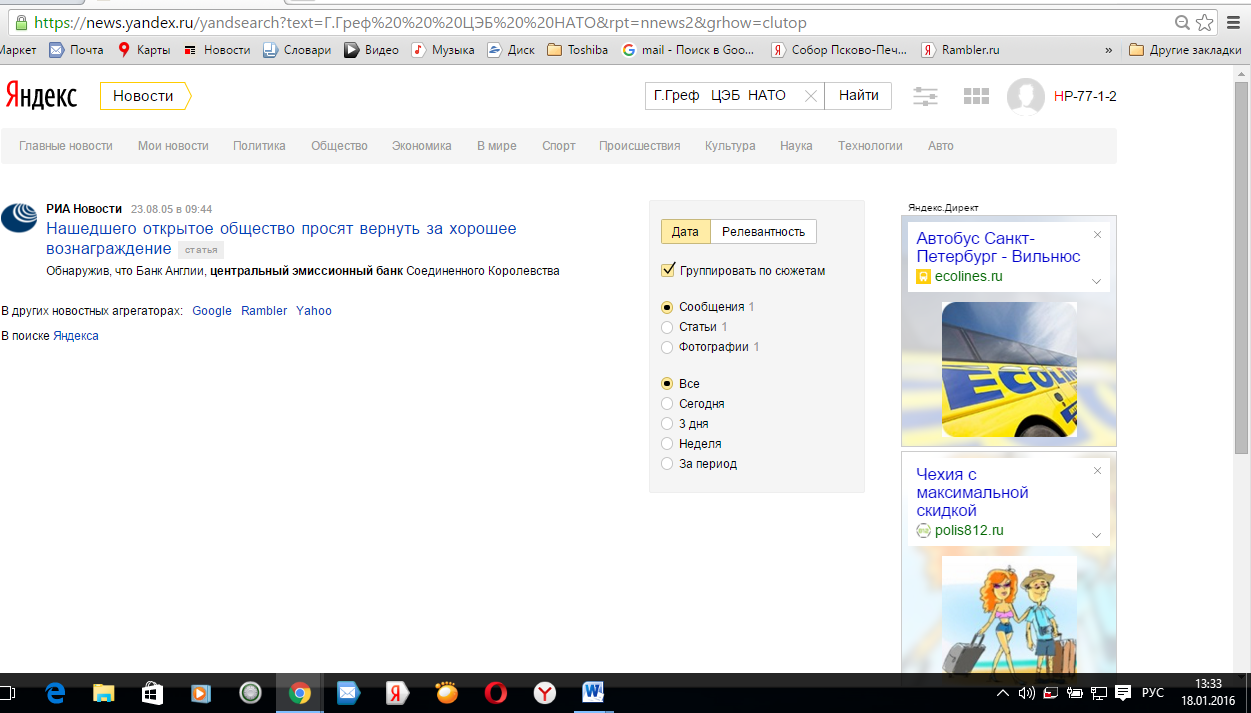Screen dimensions: 1251x713
Task: Select the Фотографии radio button
Action: click(667, 347)
